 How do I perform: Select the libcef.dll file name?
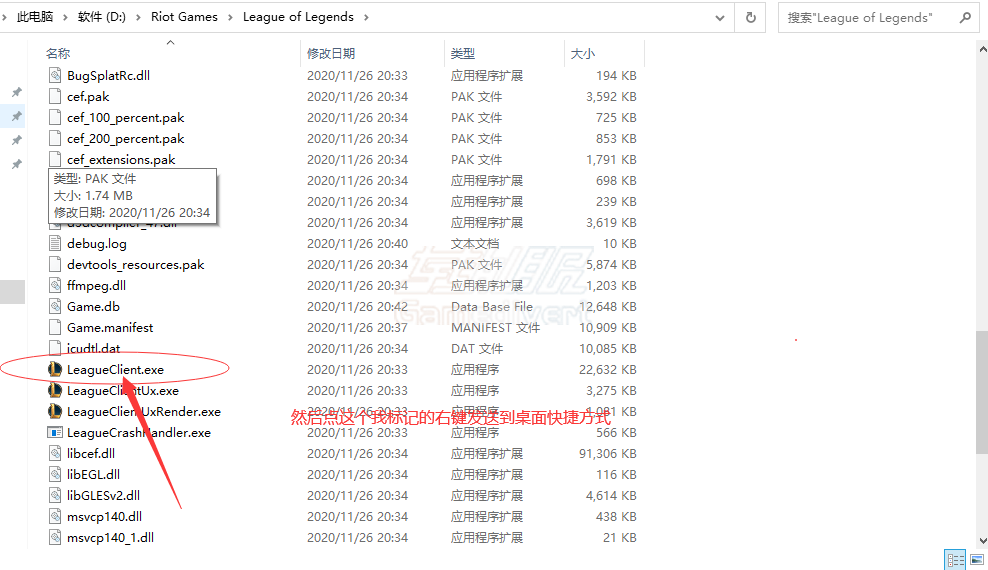point(91,453)
